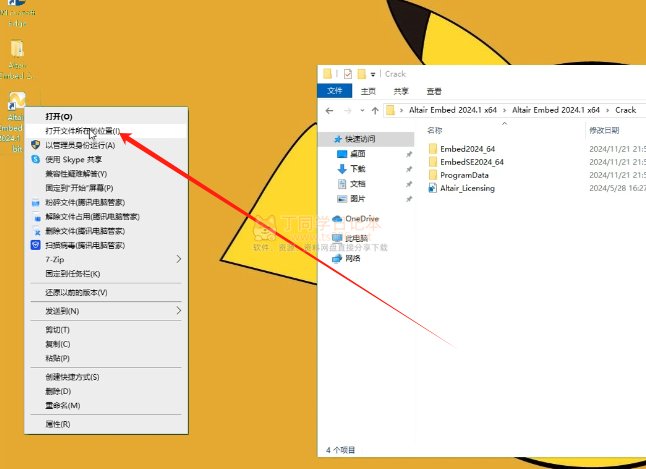This screenshot has width=646, height=469.
Task: Choose 剪切(T) in context menu
Action: (57, 330)
